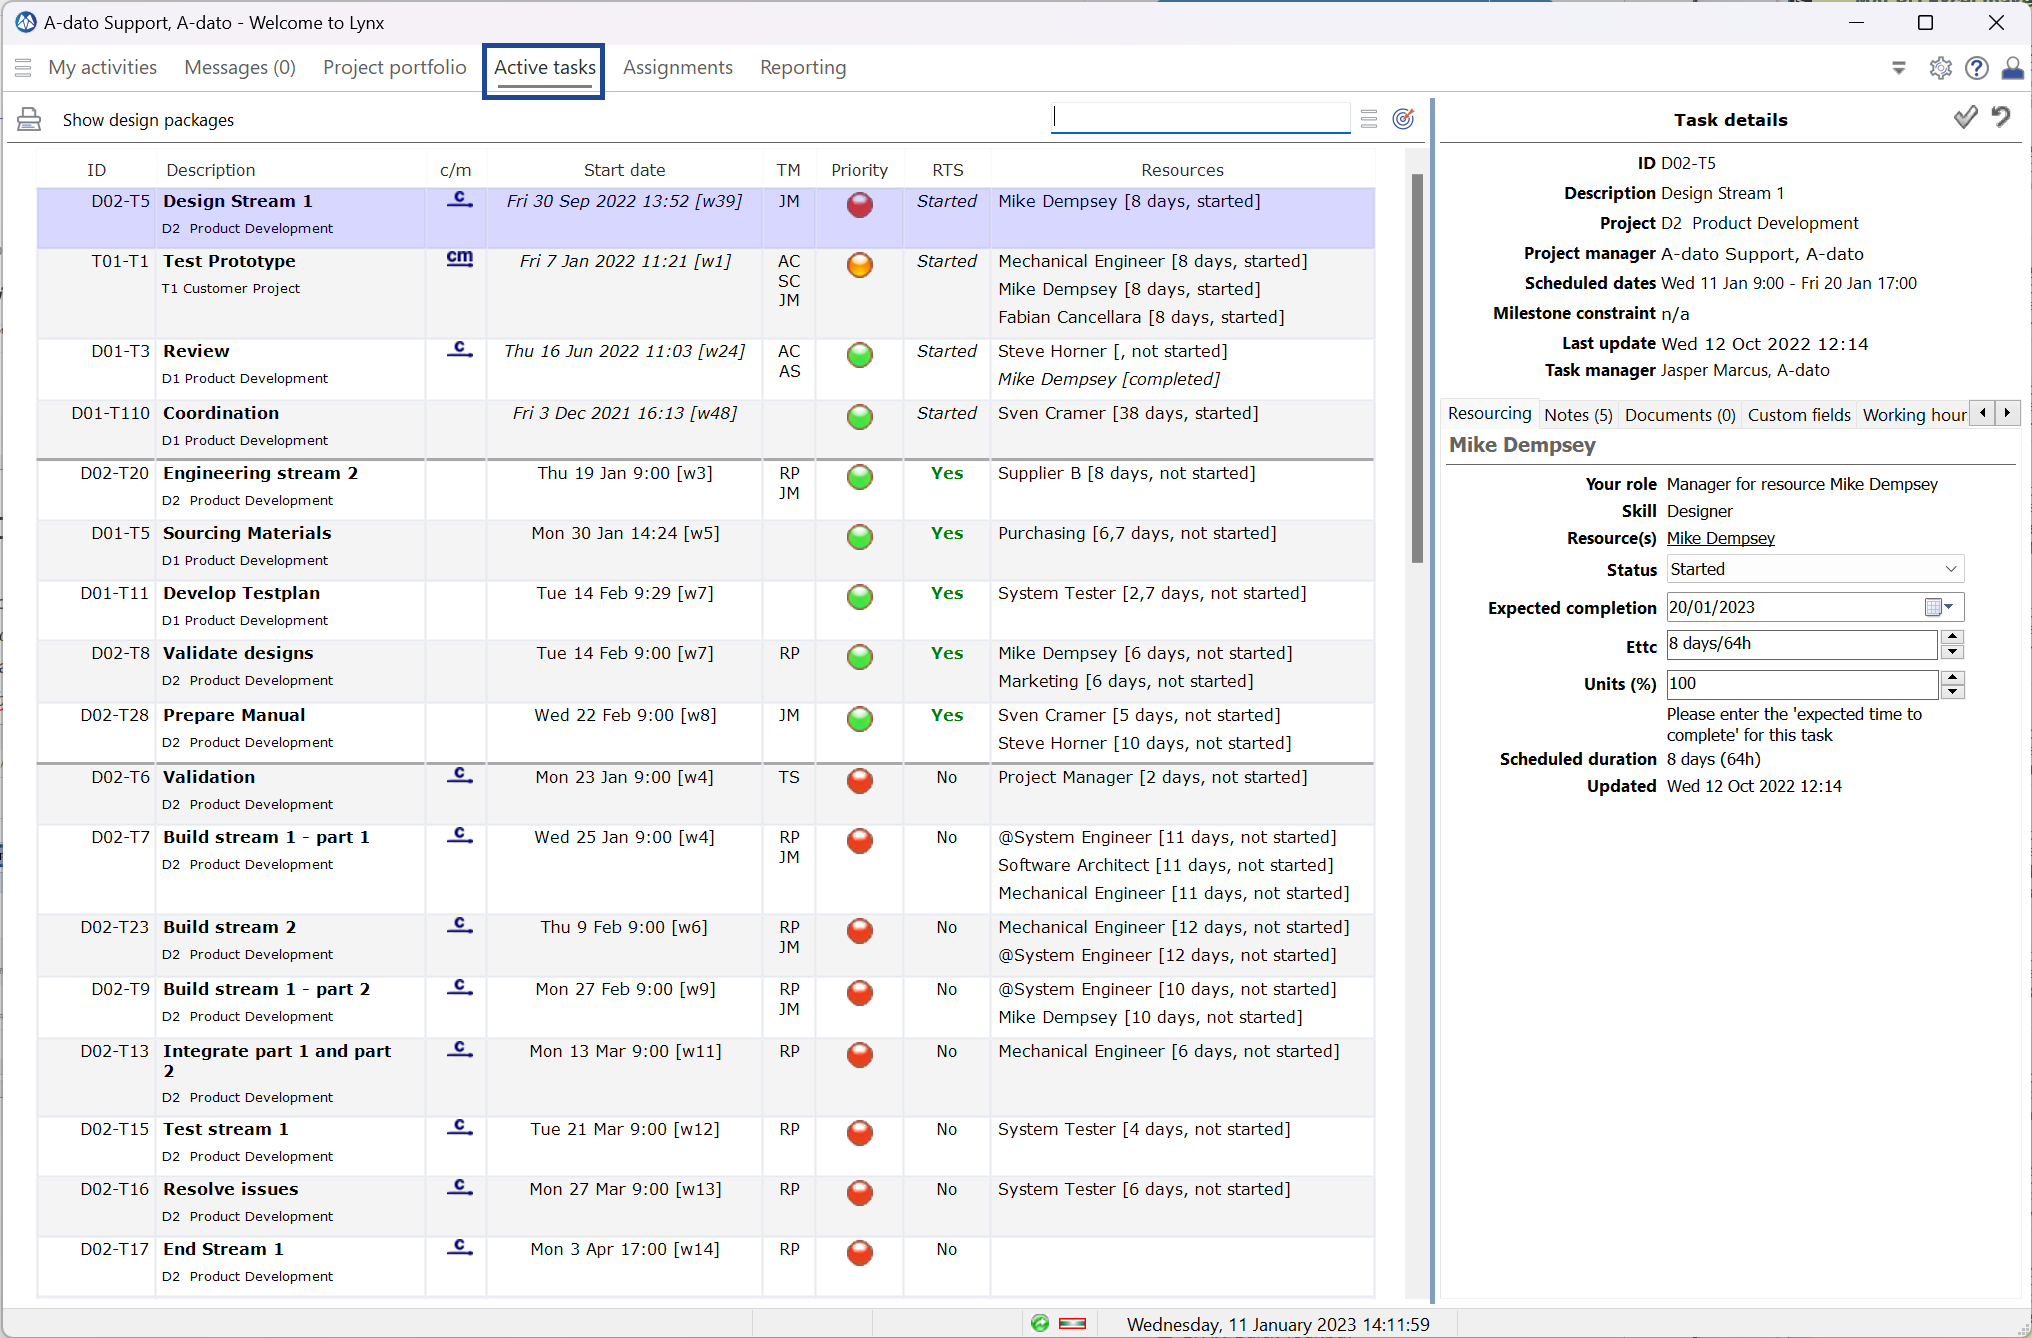Open the list view options icon
This screenshot has width=2032, height=1338.
coord(1369,119)
